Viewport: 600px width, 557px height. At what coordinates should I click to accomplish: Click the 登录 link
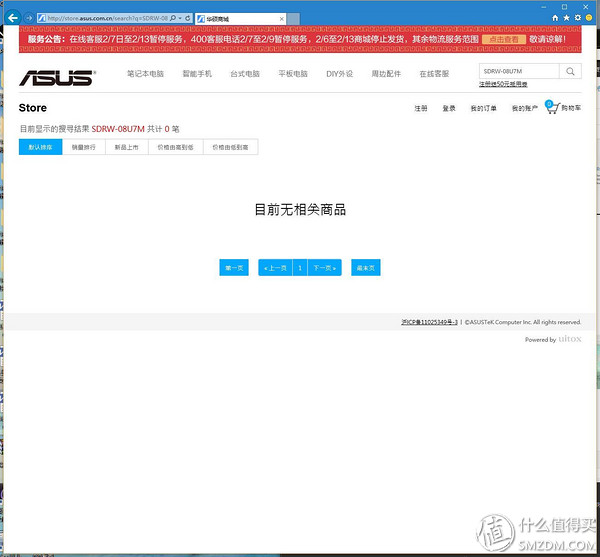coord(449,108)
